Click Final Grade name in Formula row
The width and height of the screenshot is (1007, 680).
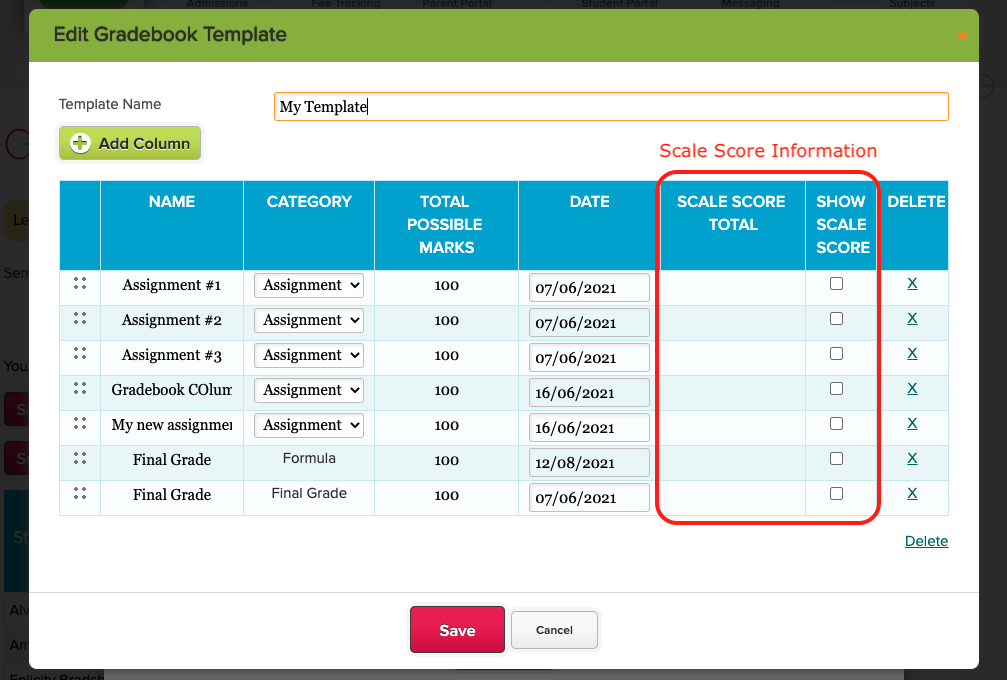[171, 460]
